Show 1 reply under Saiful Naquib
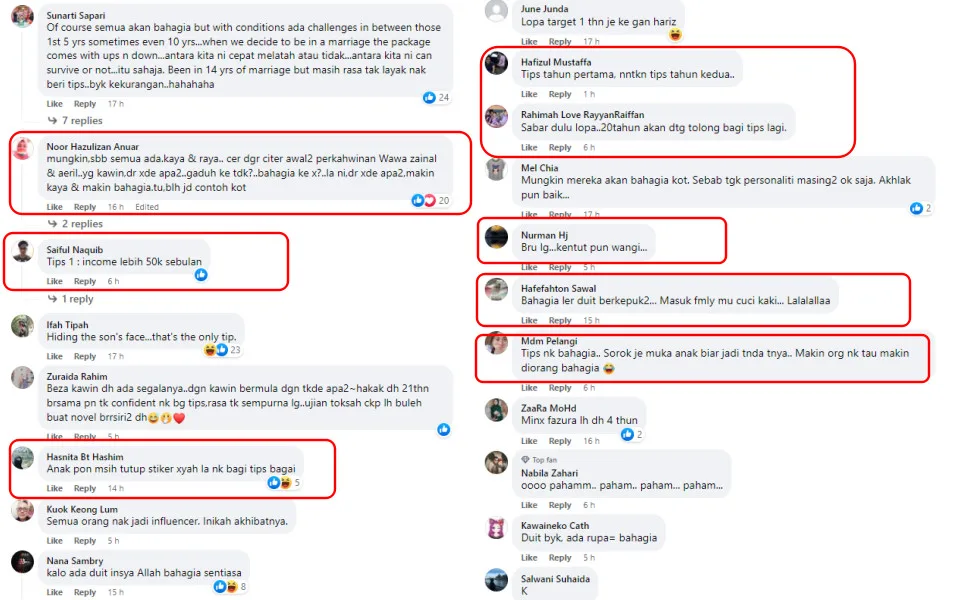This screenshot has height=600, width=960. point(77,299)
